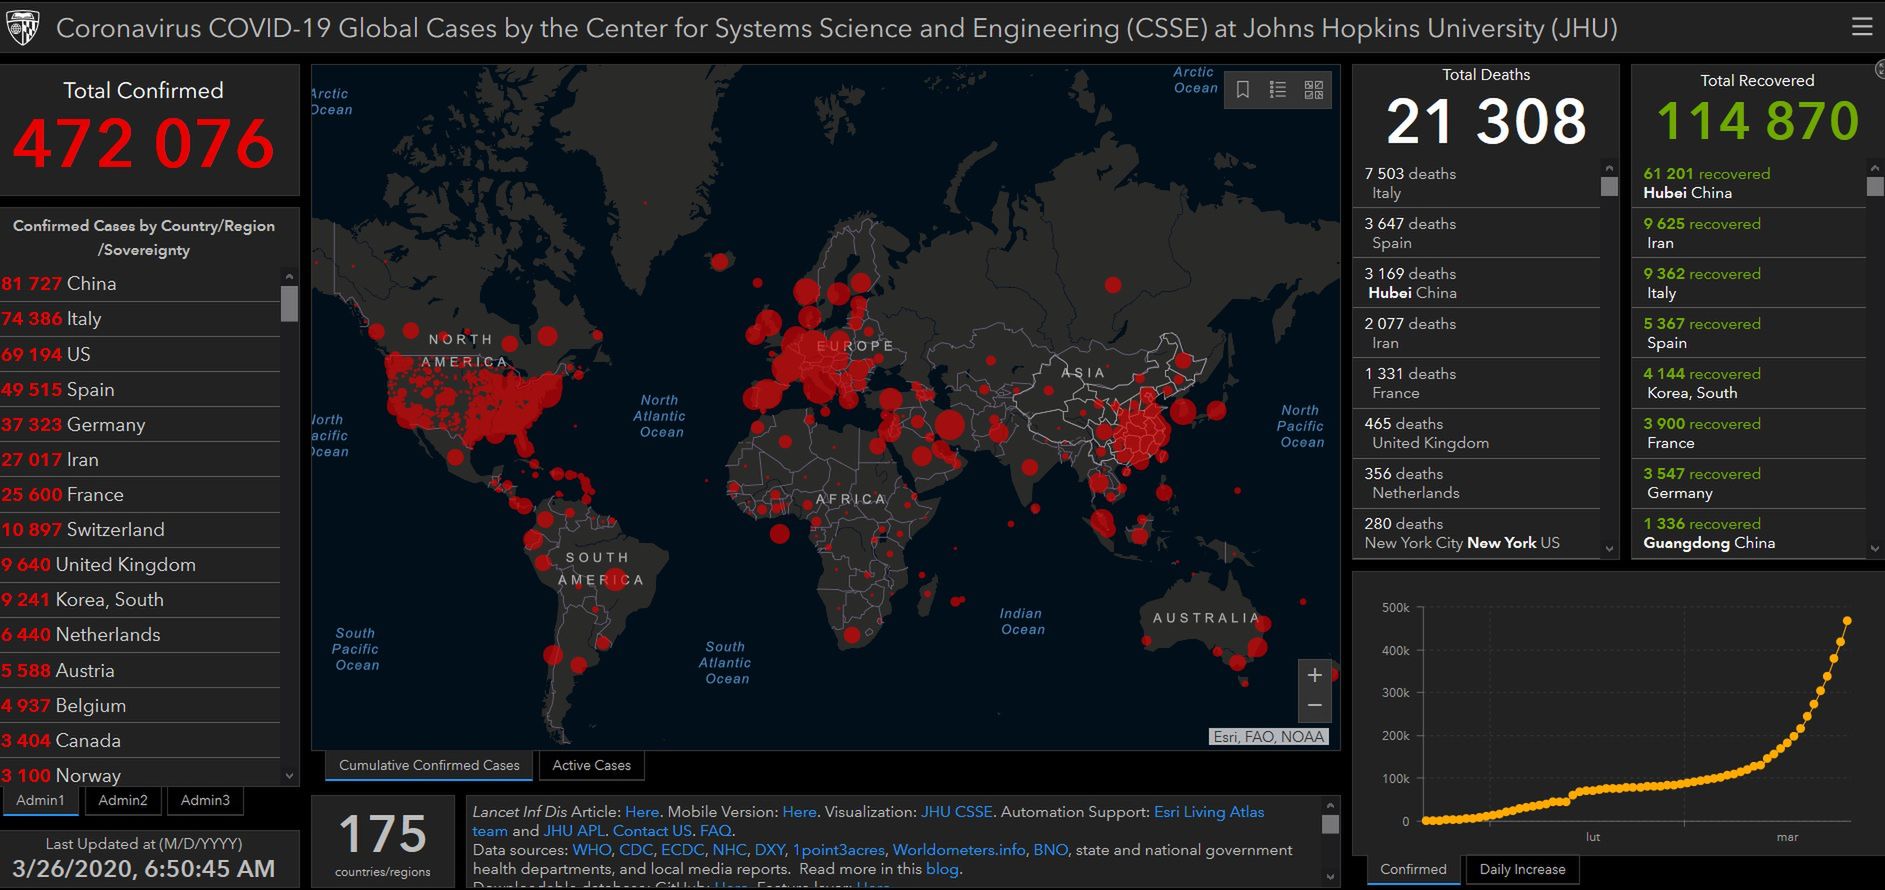Select '74 386 Italy' in the country list
Viewport: 1885px width, 890px height.
tap(140, 319)
